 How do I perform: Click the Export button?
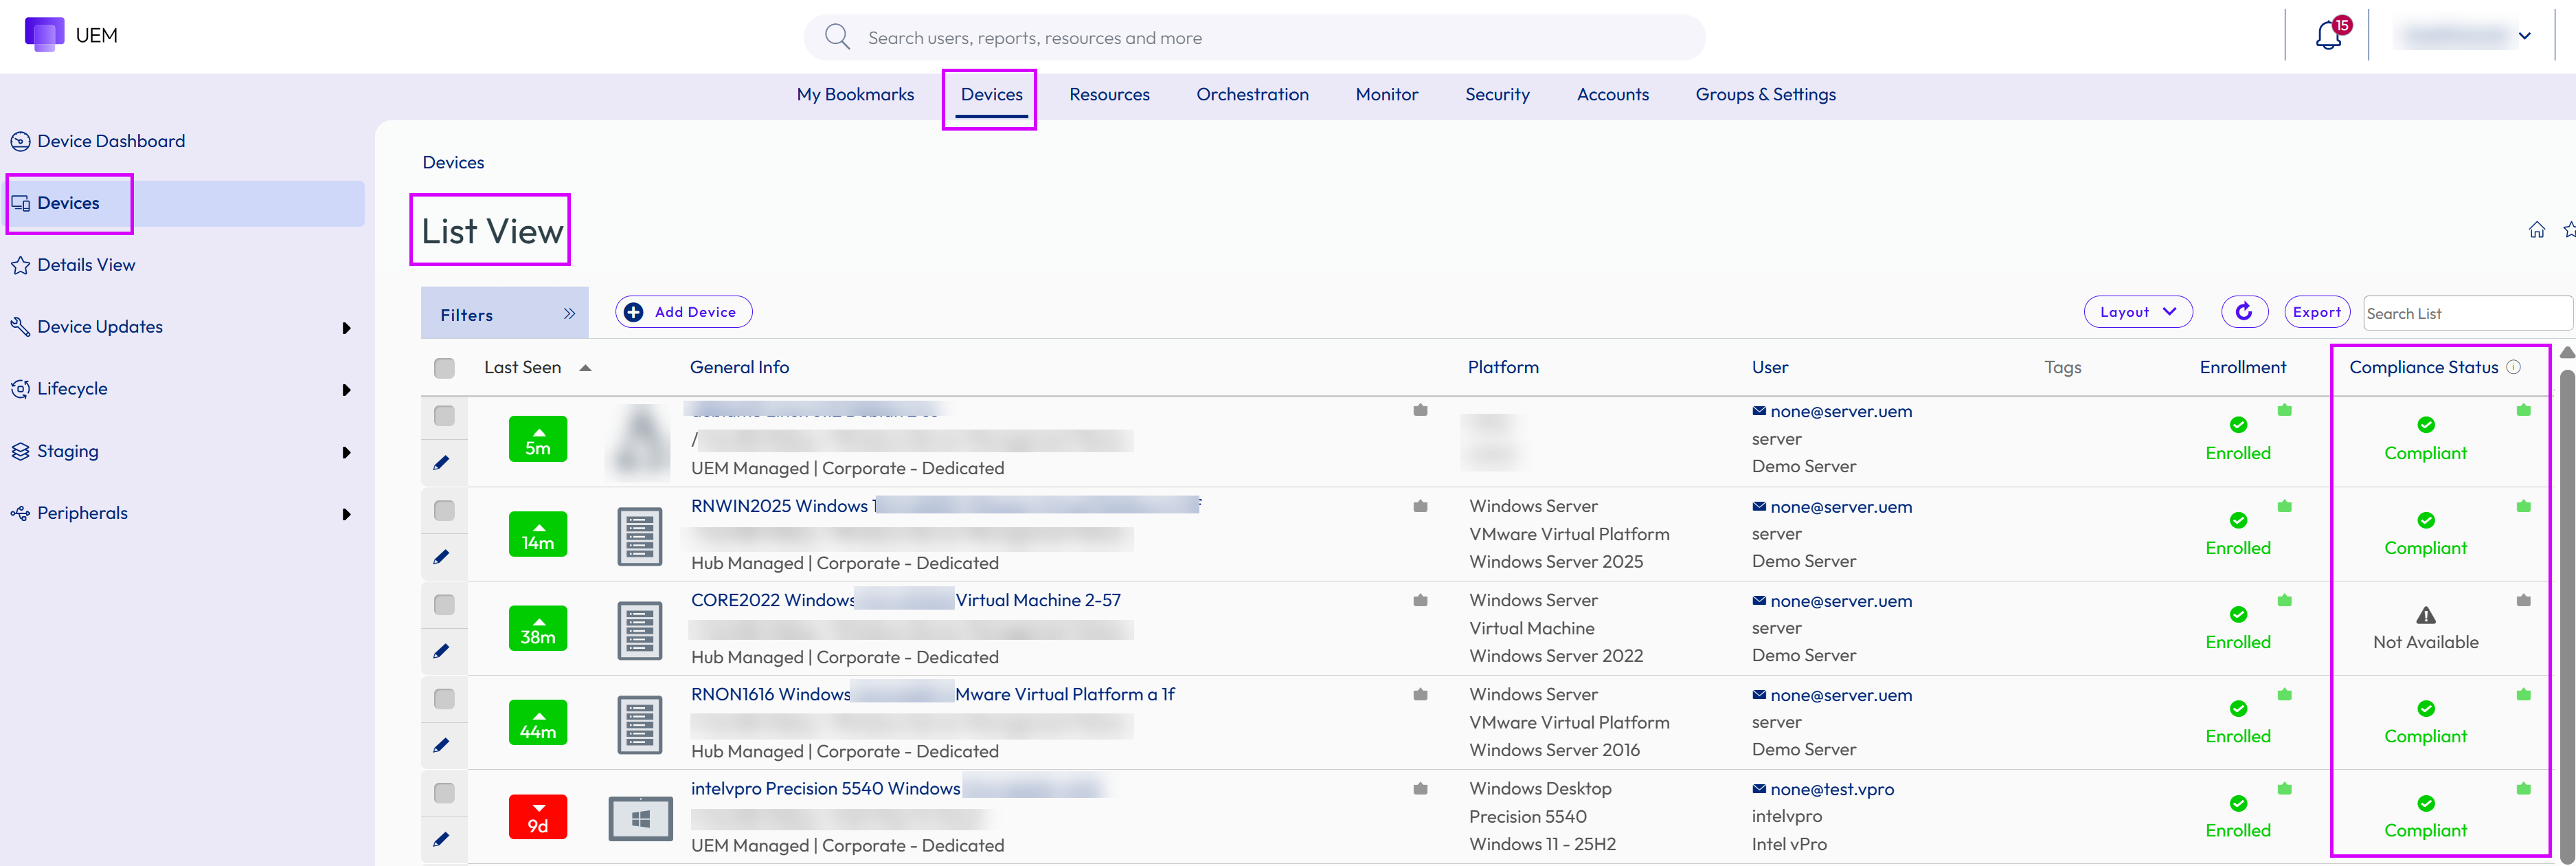point(2317,312)
